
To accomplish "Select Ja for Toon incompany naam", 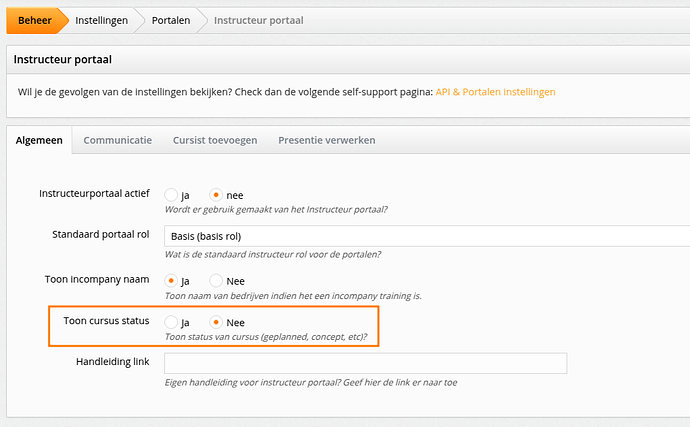I will pos(171,280).
